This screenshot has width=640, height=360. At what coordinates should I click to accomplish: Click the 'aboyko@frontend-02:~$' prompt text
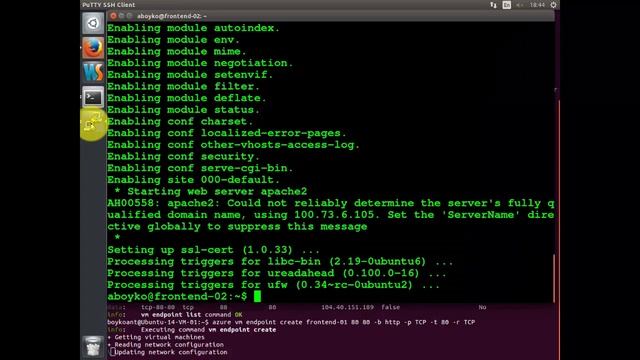click(x=177, y=297)
